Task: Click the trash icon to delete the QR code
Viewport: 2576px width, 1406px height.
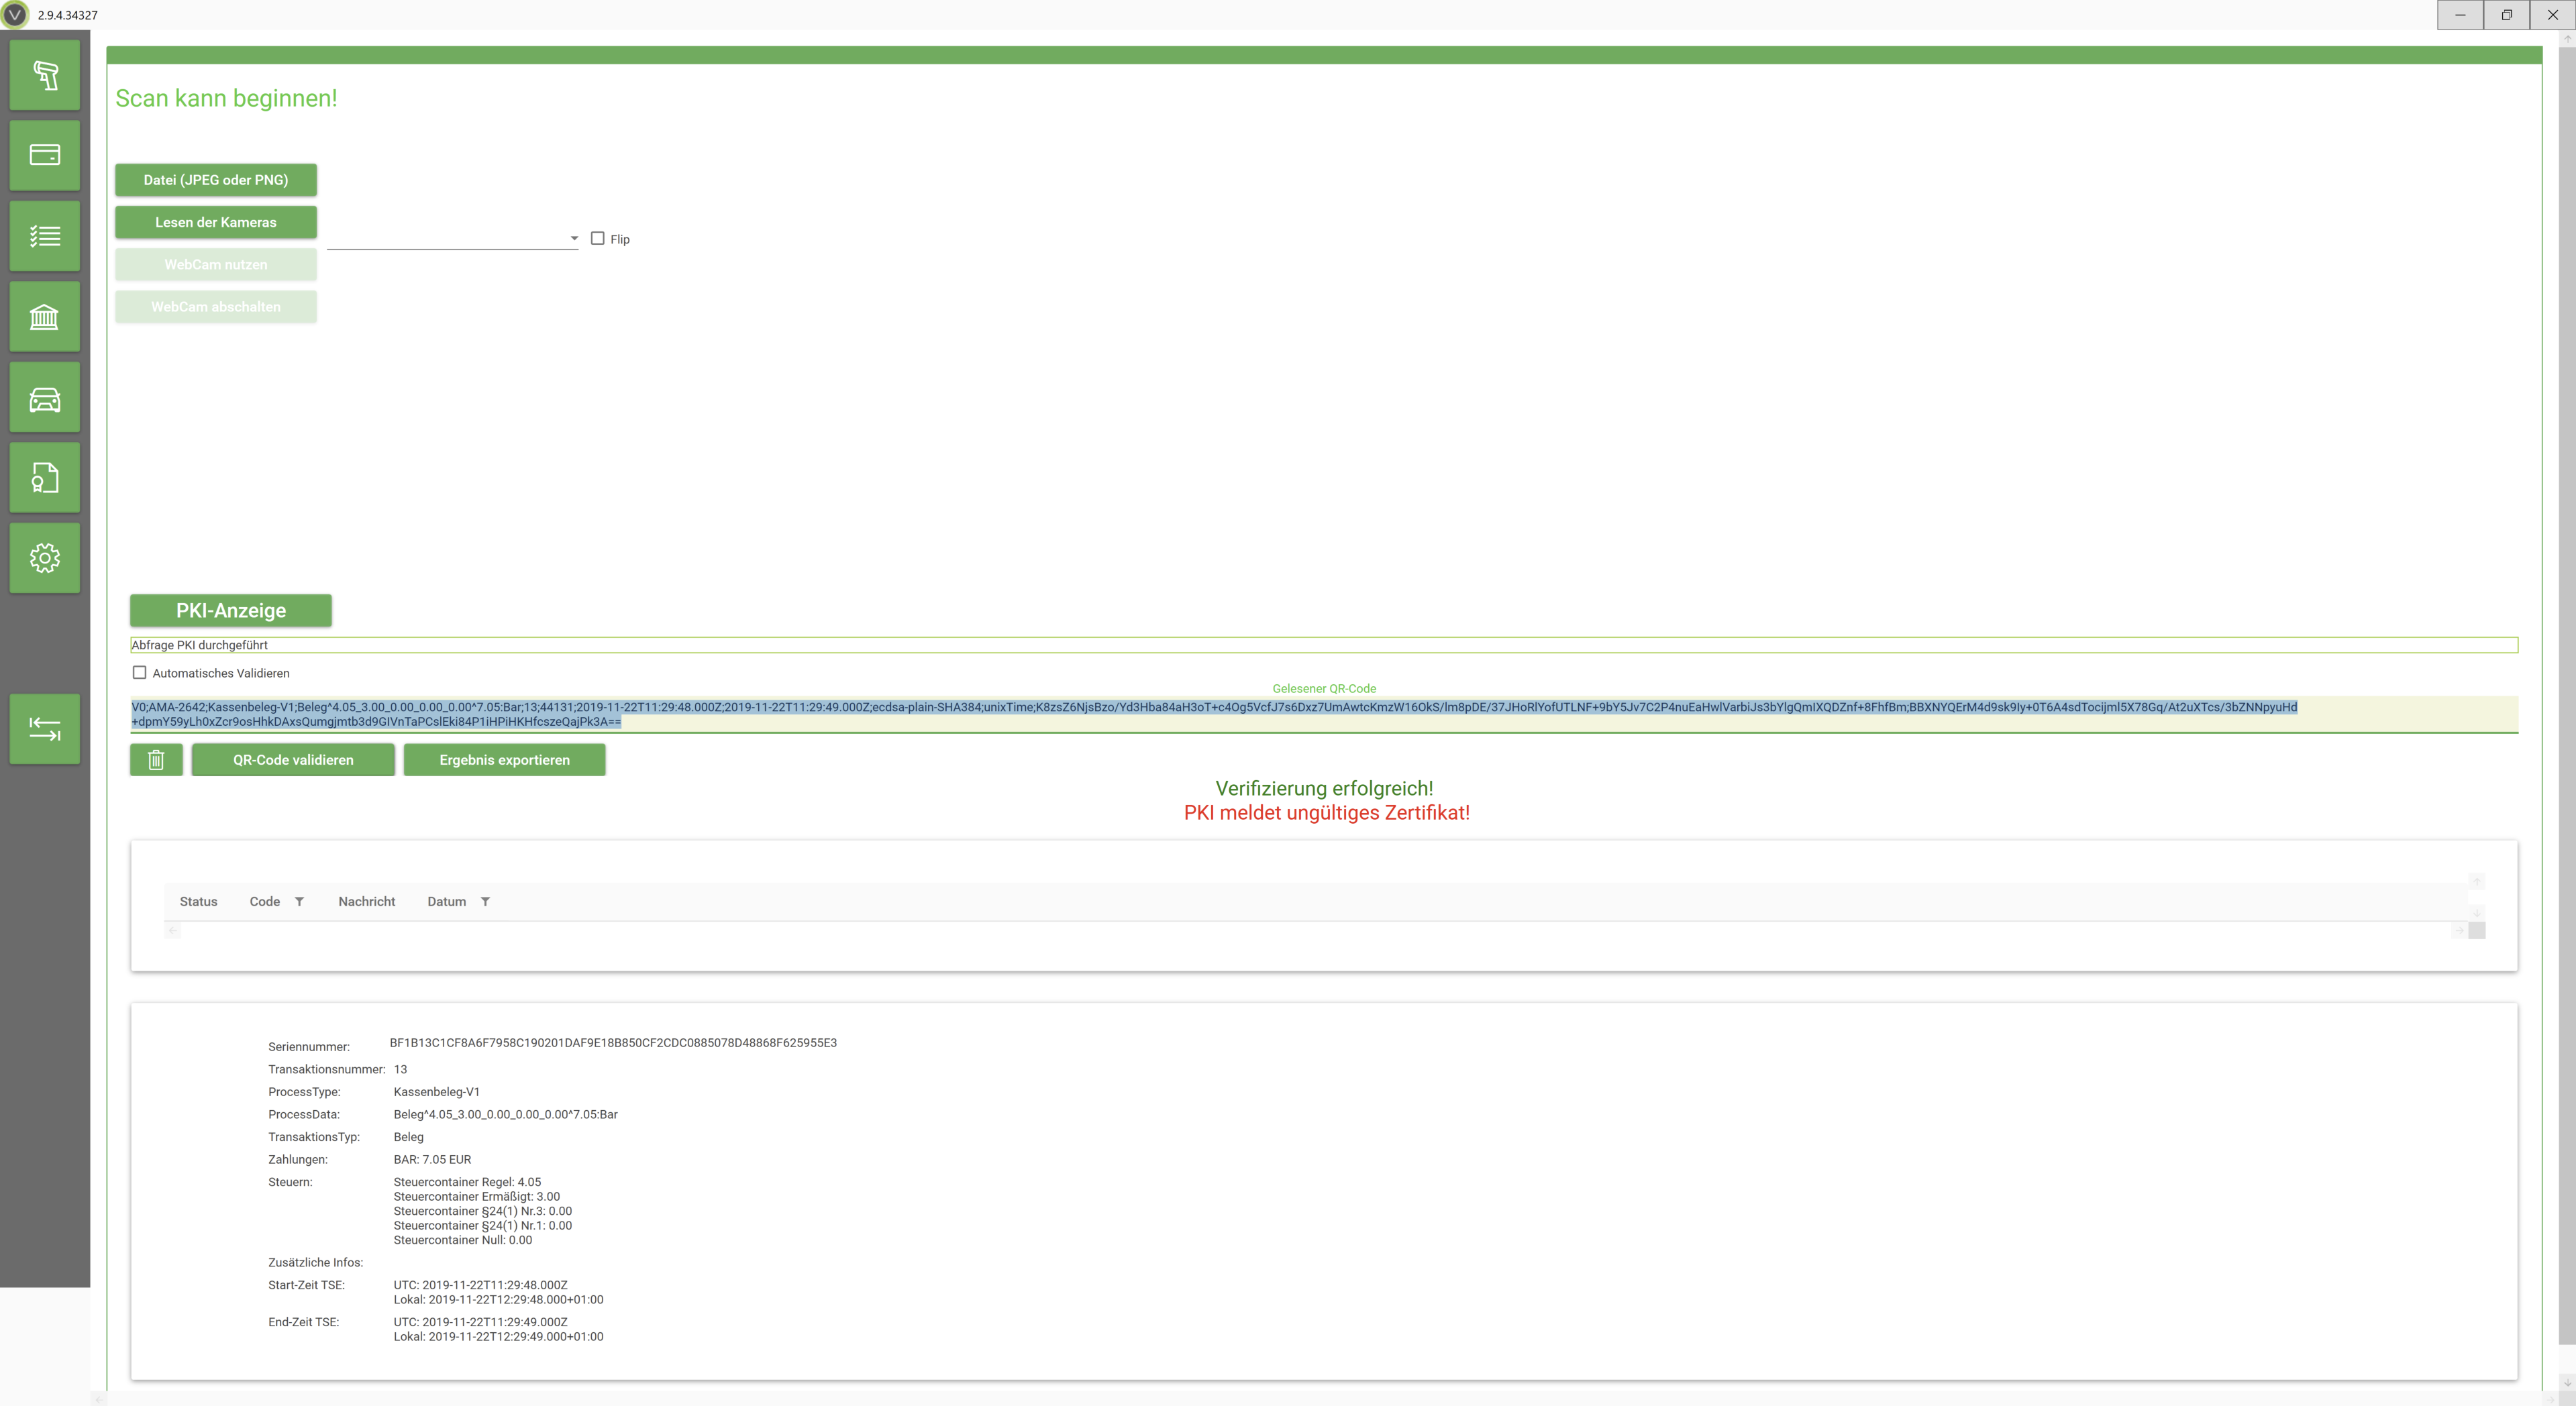Action: click(156, 760)
